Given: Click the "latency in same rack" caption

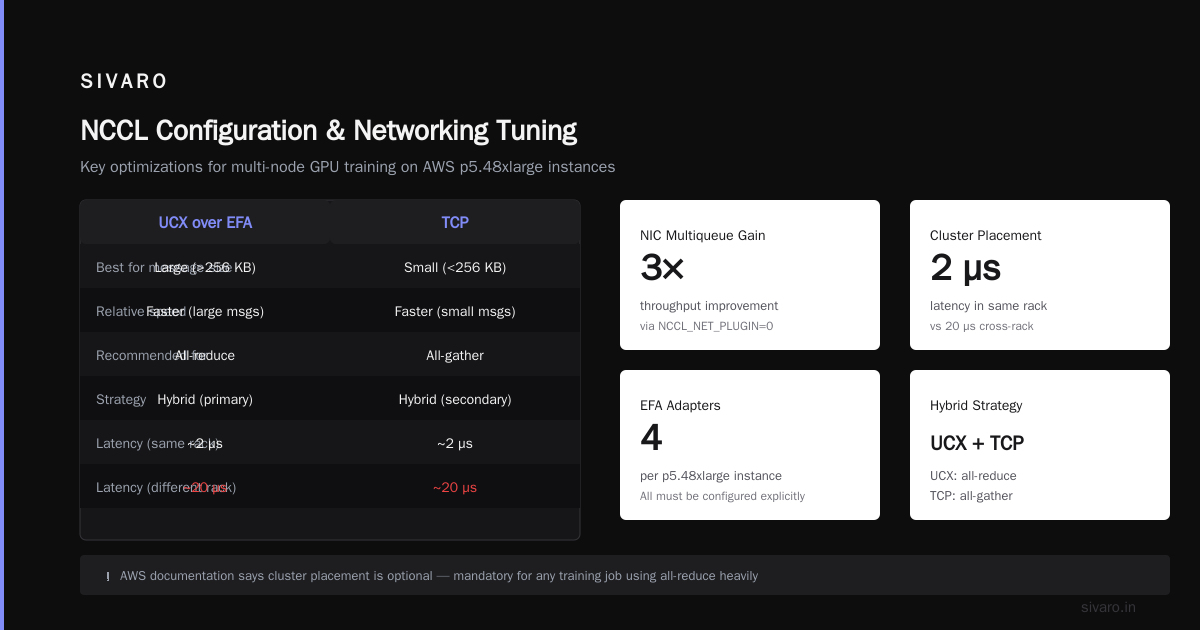Looking at the screenshot, I should pyautogui.click(x=989, y=306).
